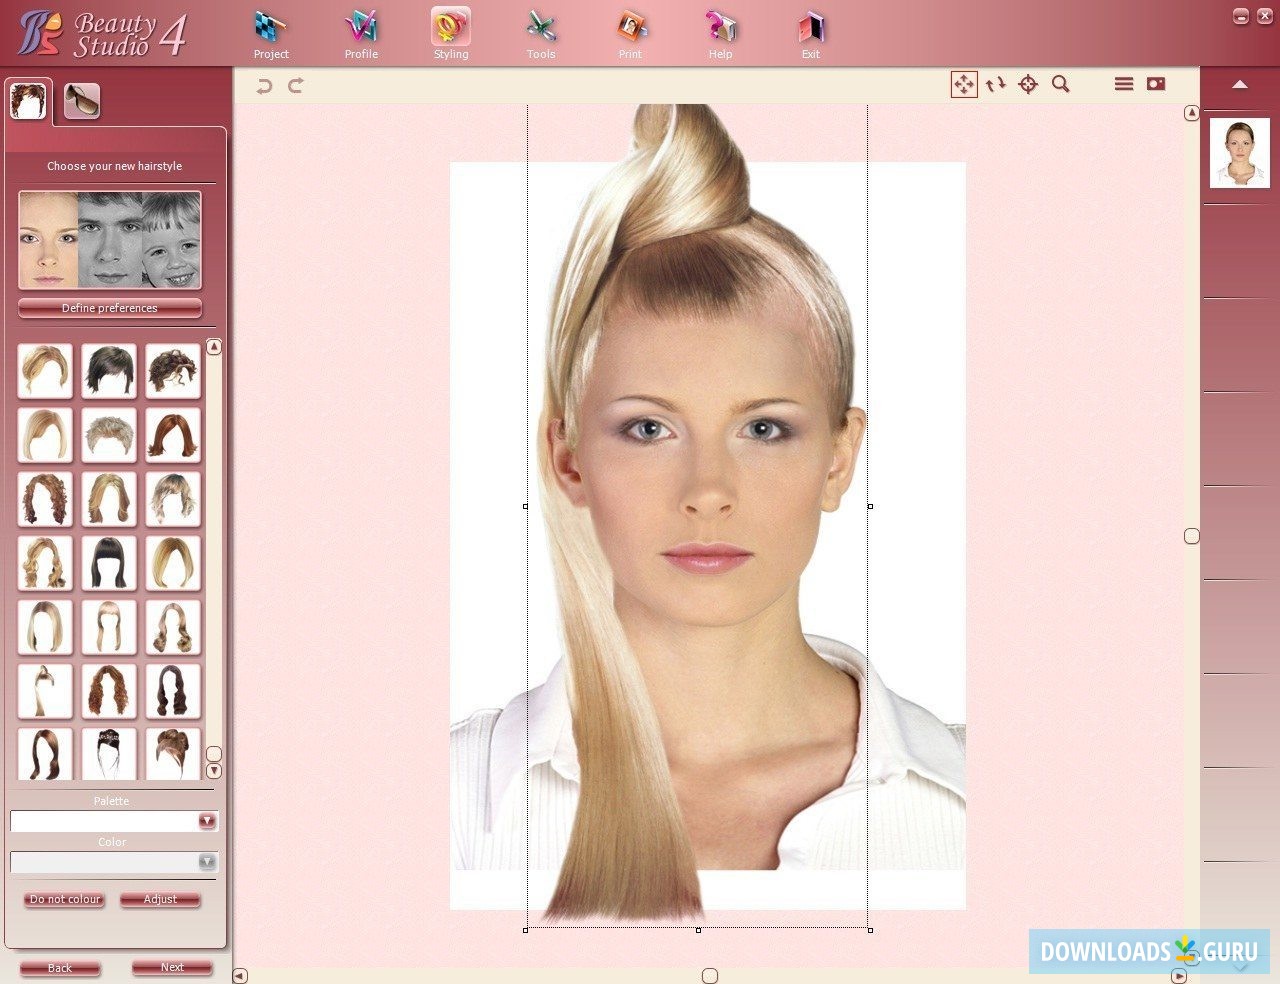Viewport: 1280px width, 984px height.
Task: Click the Redo arrow icon
Action: (296, 86)
